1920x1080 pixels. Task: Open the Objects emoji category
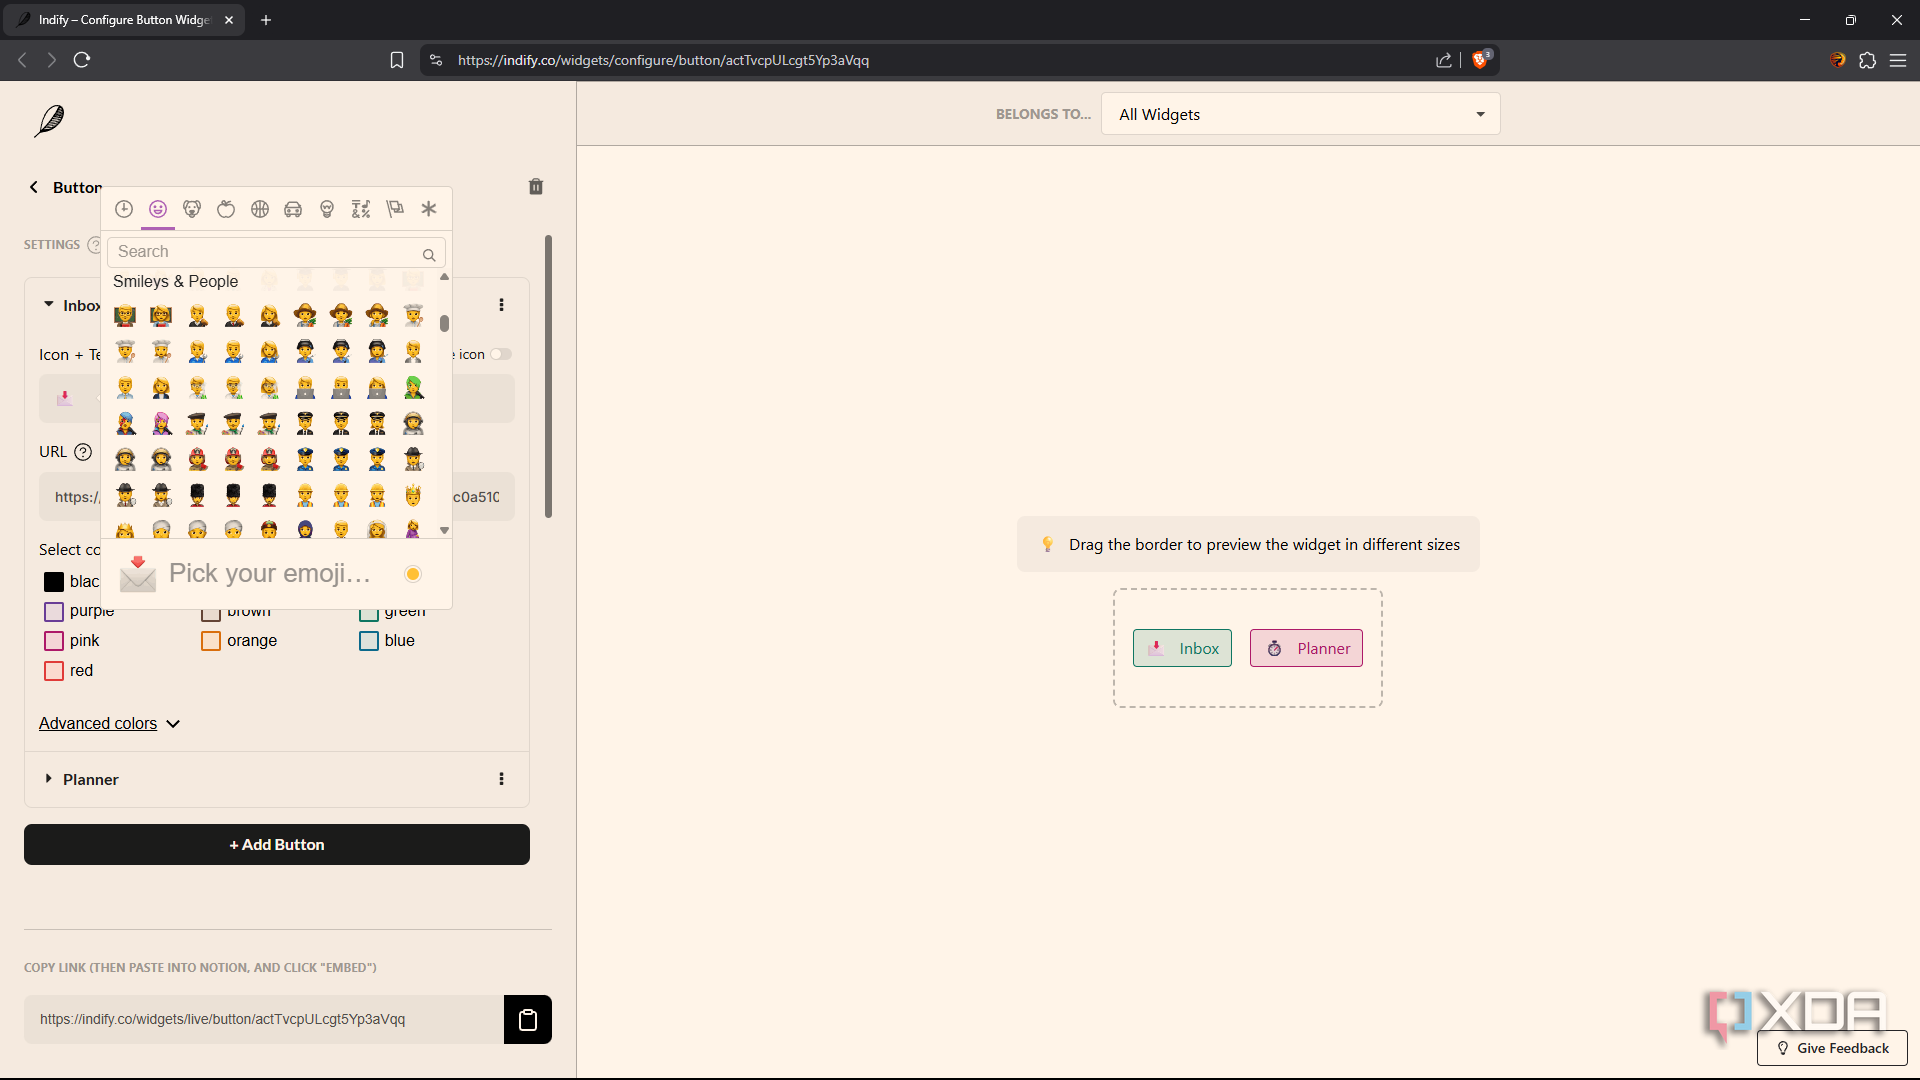(x=327, y=209)
